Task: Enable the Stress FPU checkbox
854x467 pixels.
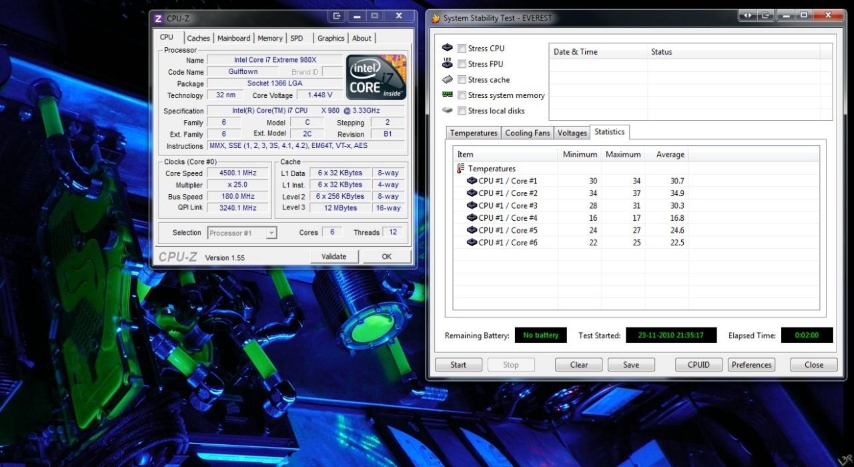Action: click(462, 64)
